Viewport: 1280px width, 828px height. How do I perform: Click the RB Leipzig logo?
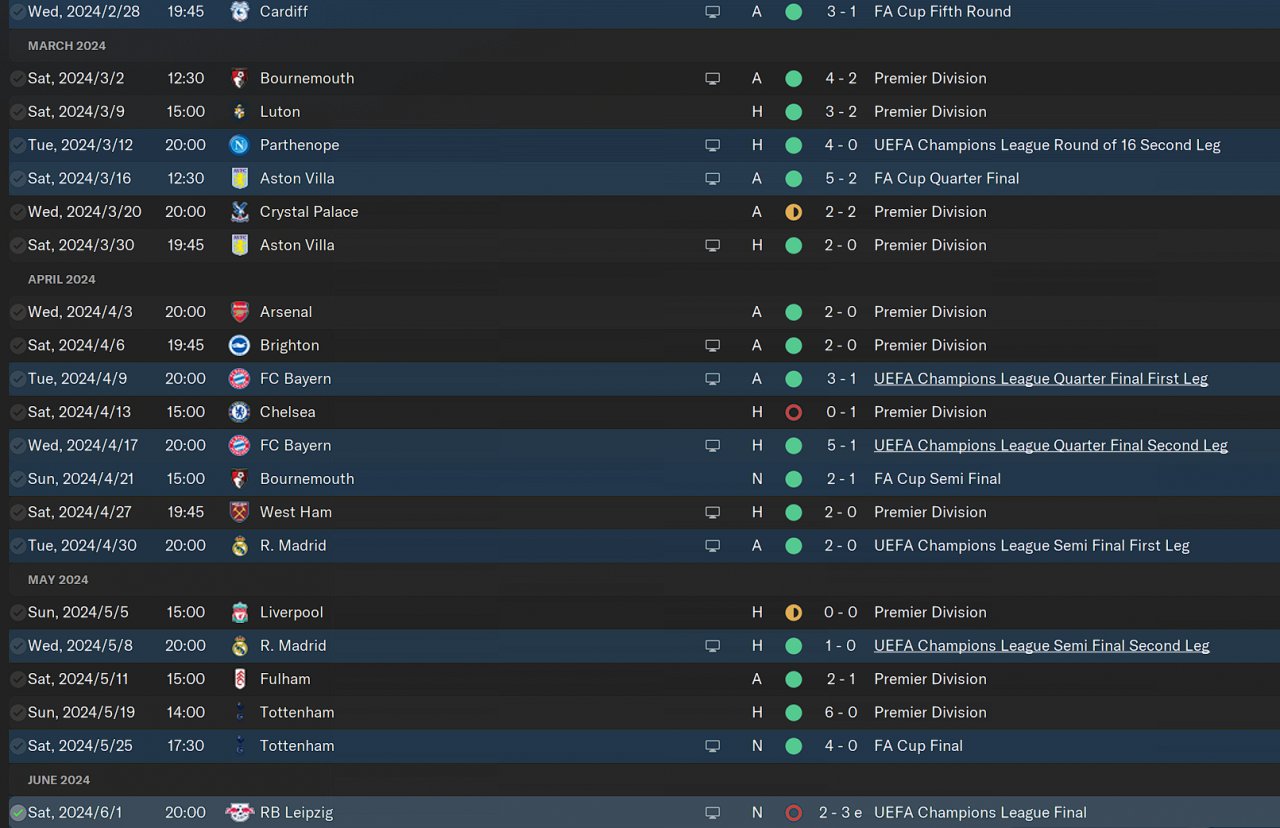(239, 813)
